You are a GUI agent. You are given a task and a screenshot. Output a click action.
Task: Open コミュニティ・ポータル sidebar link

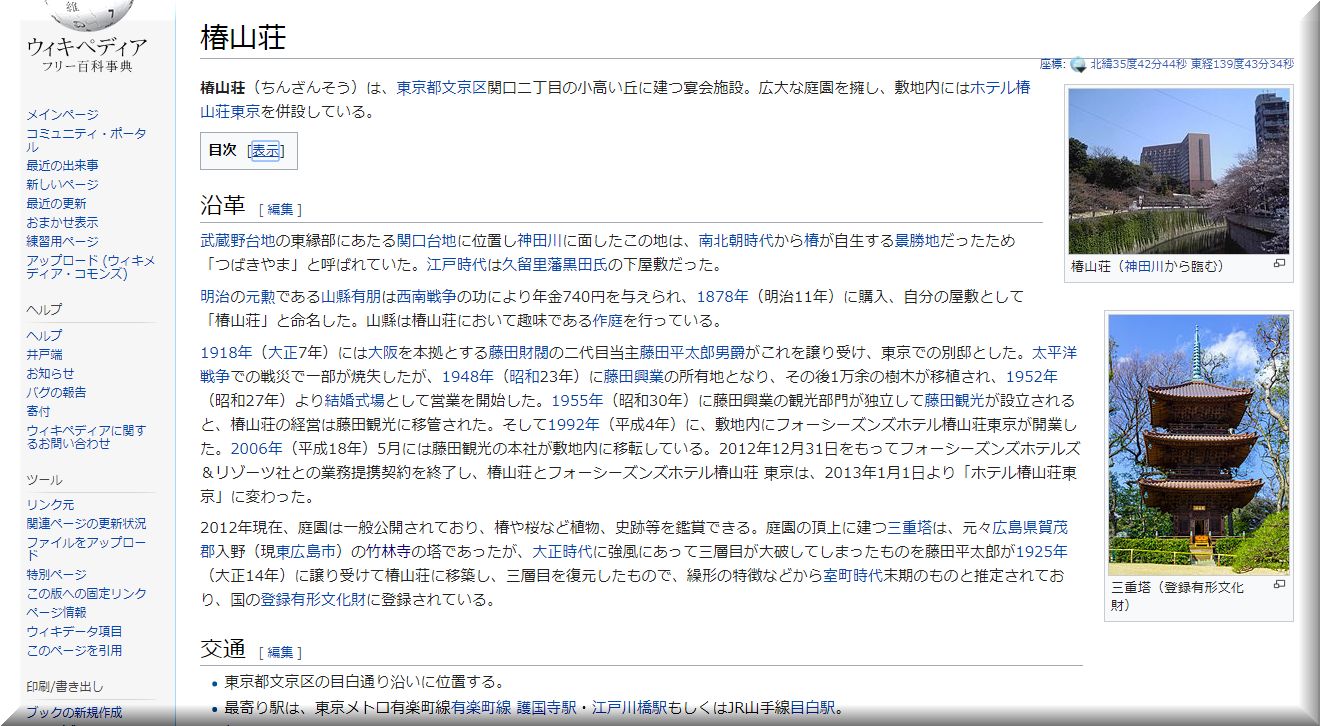pyautogui.click(x=86, y=140)
